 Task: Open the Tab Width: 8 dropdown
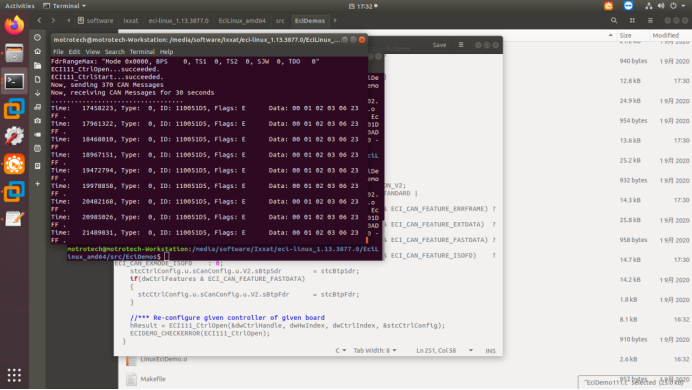tap(375, 351)
